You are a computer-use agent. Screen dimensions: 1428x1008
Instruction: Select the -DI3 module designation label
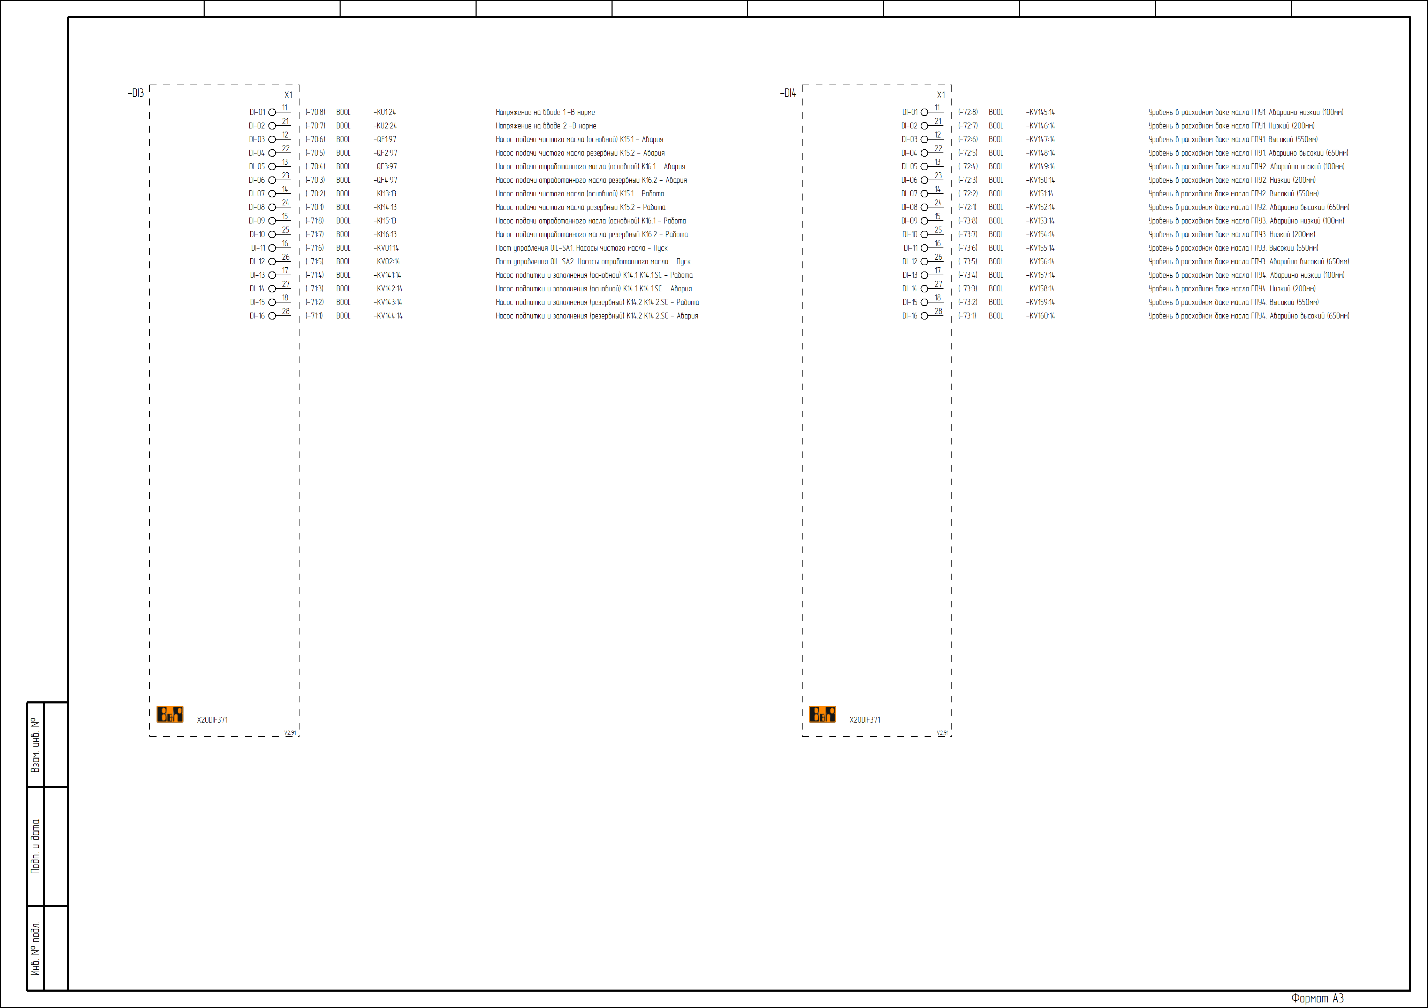coord(136,93)
